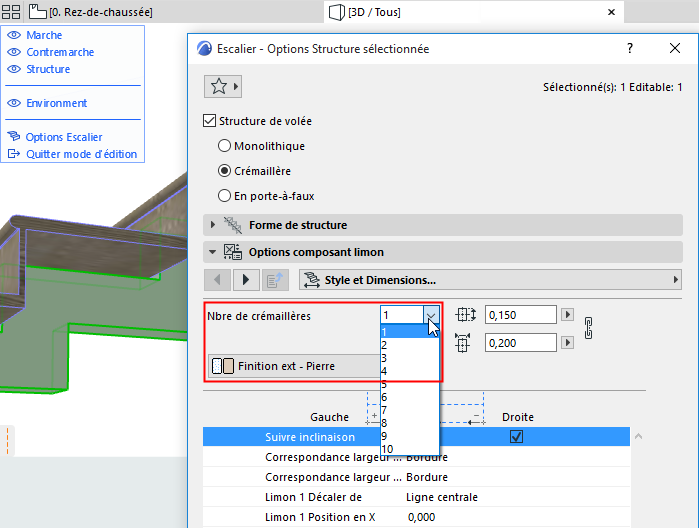Screen dimensions: 699x528
Task: Close the Escalier options dialog
Action: click(x=675, y=48)
